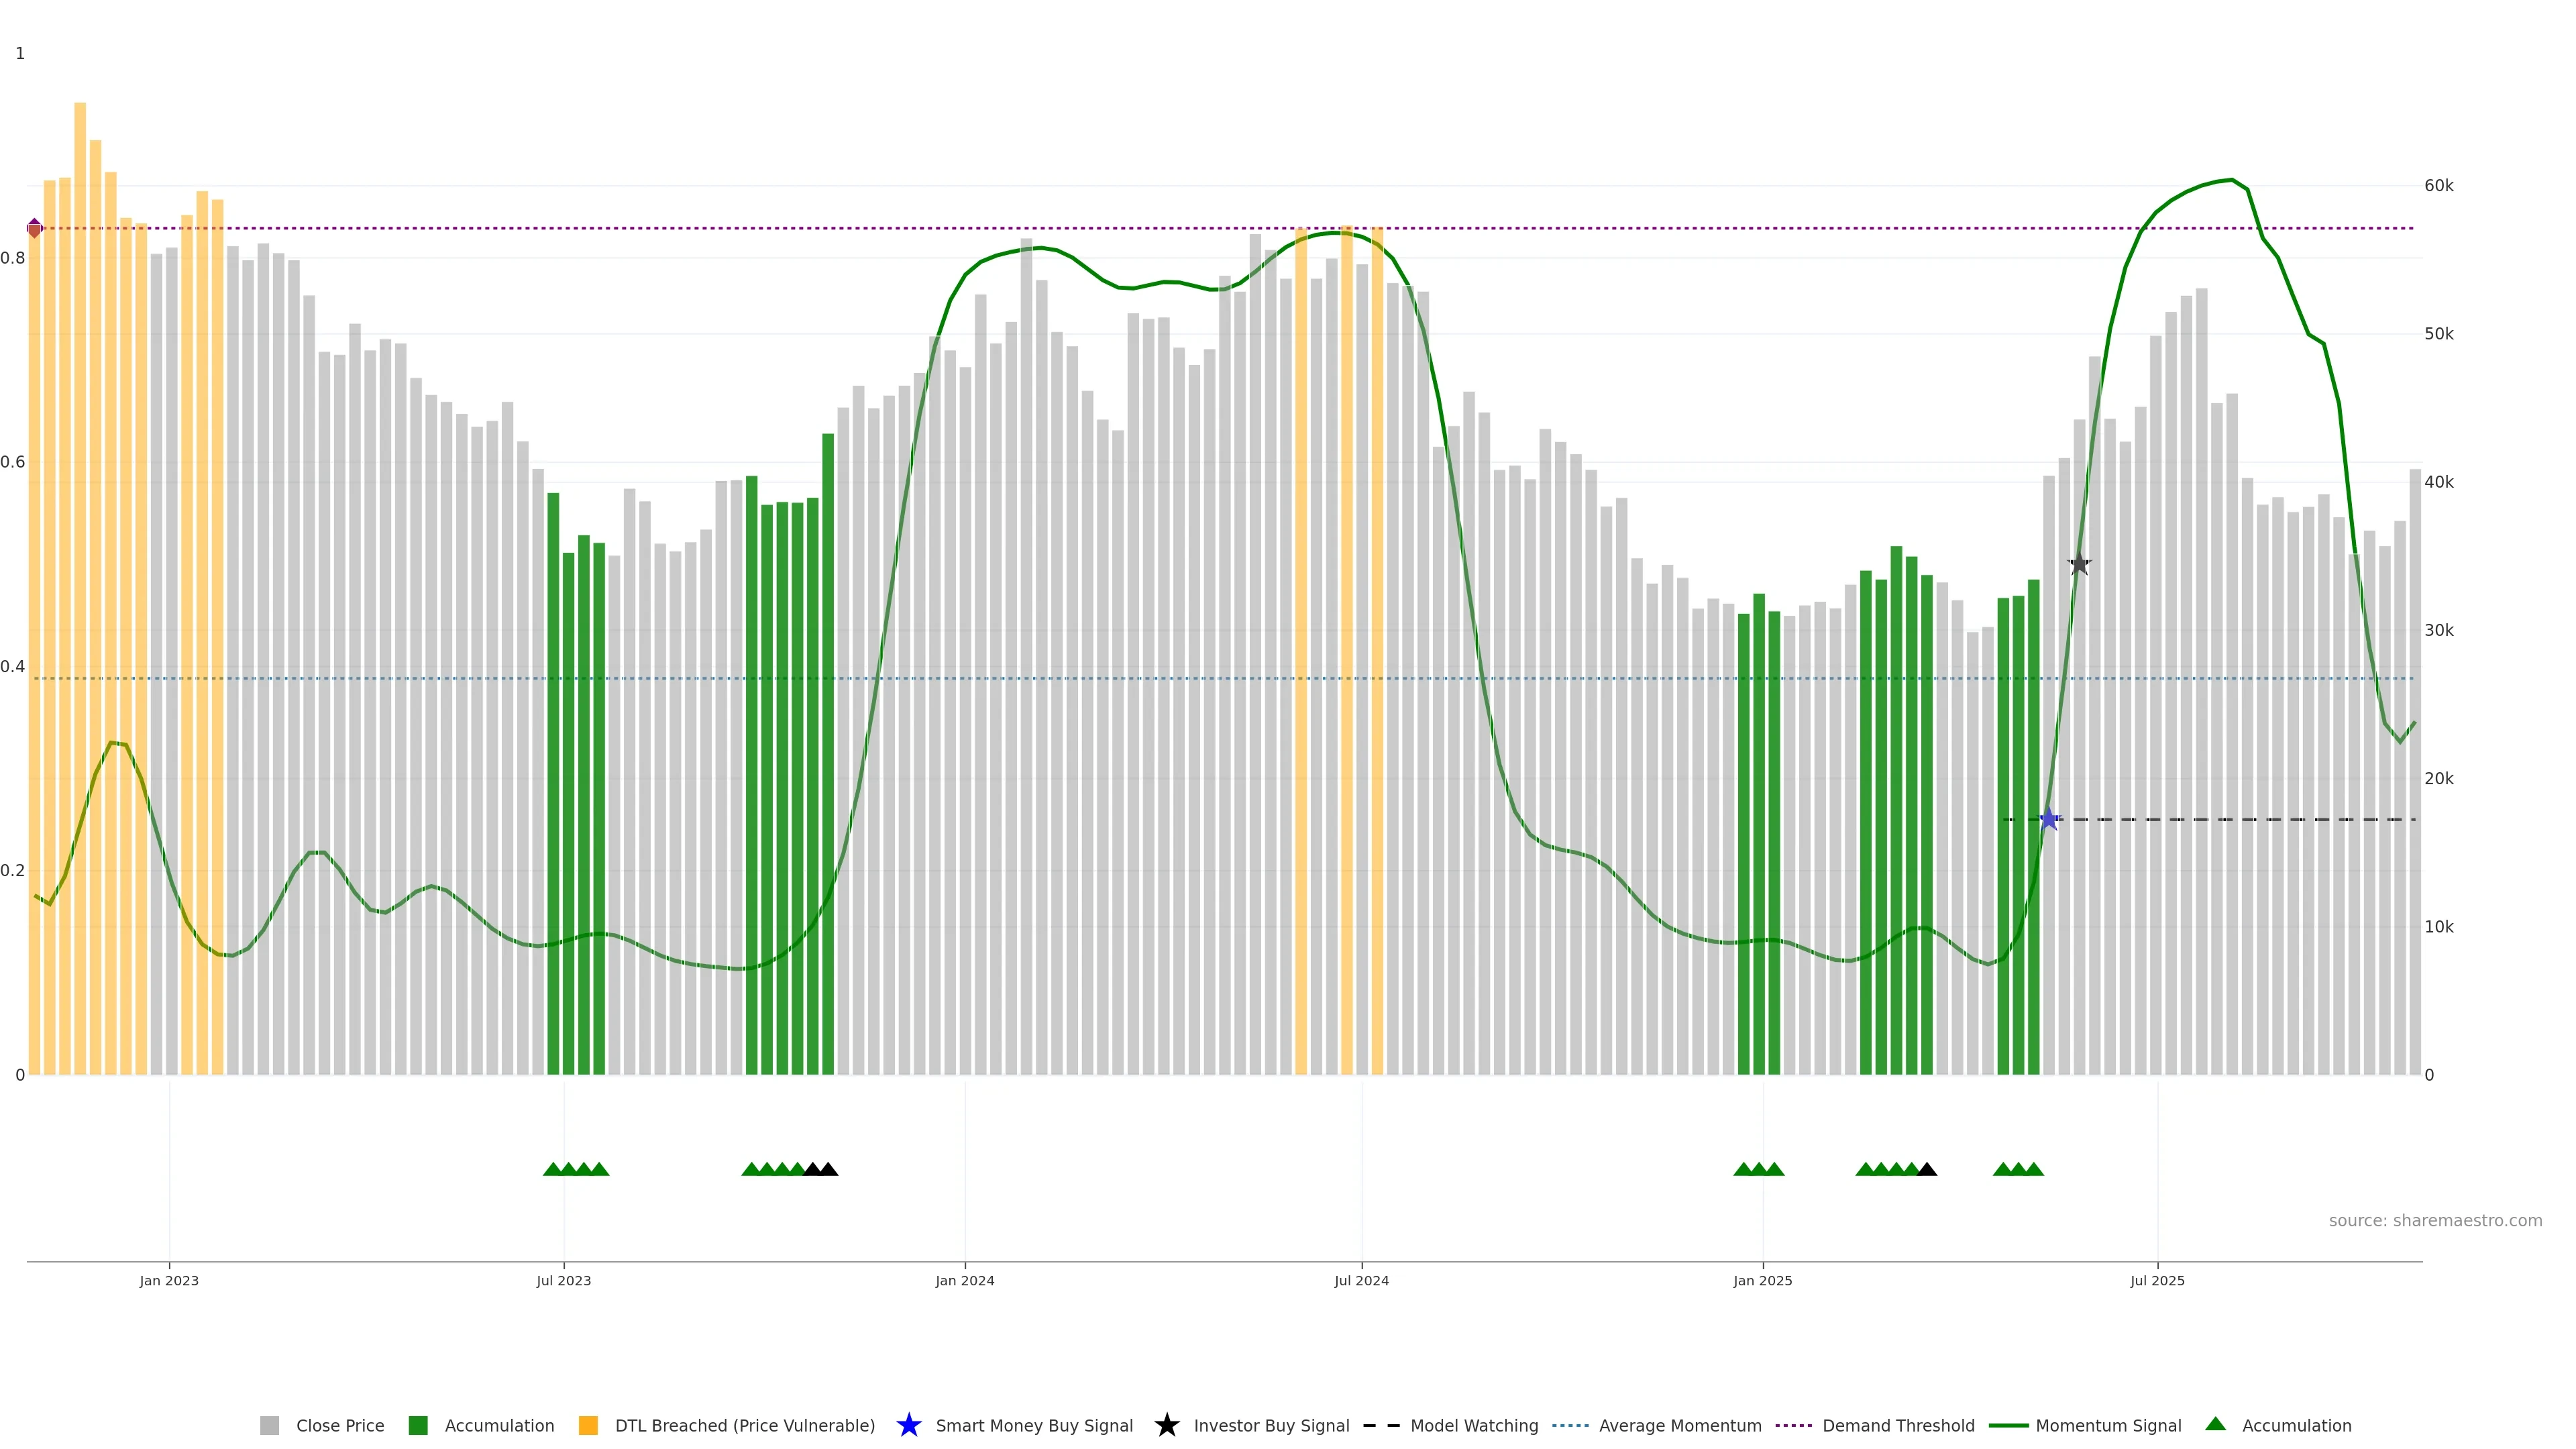The height and width of the screenshot is (1449, 2576).
Task: Click rightmost green accumulation triangle below chart
Action: 2034,1169
